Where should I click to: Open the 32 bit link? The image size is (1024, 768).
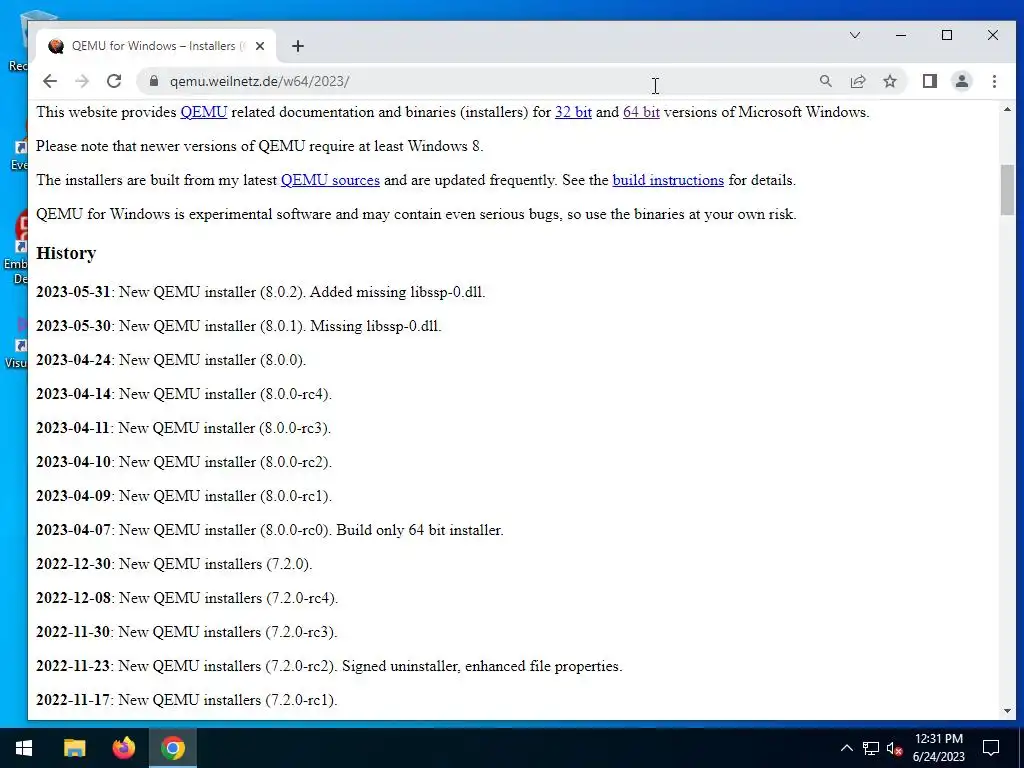(573, 112)
